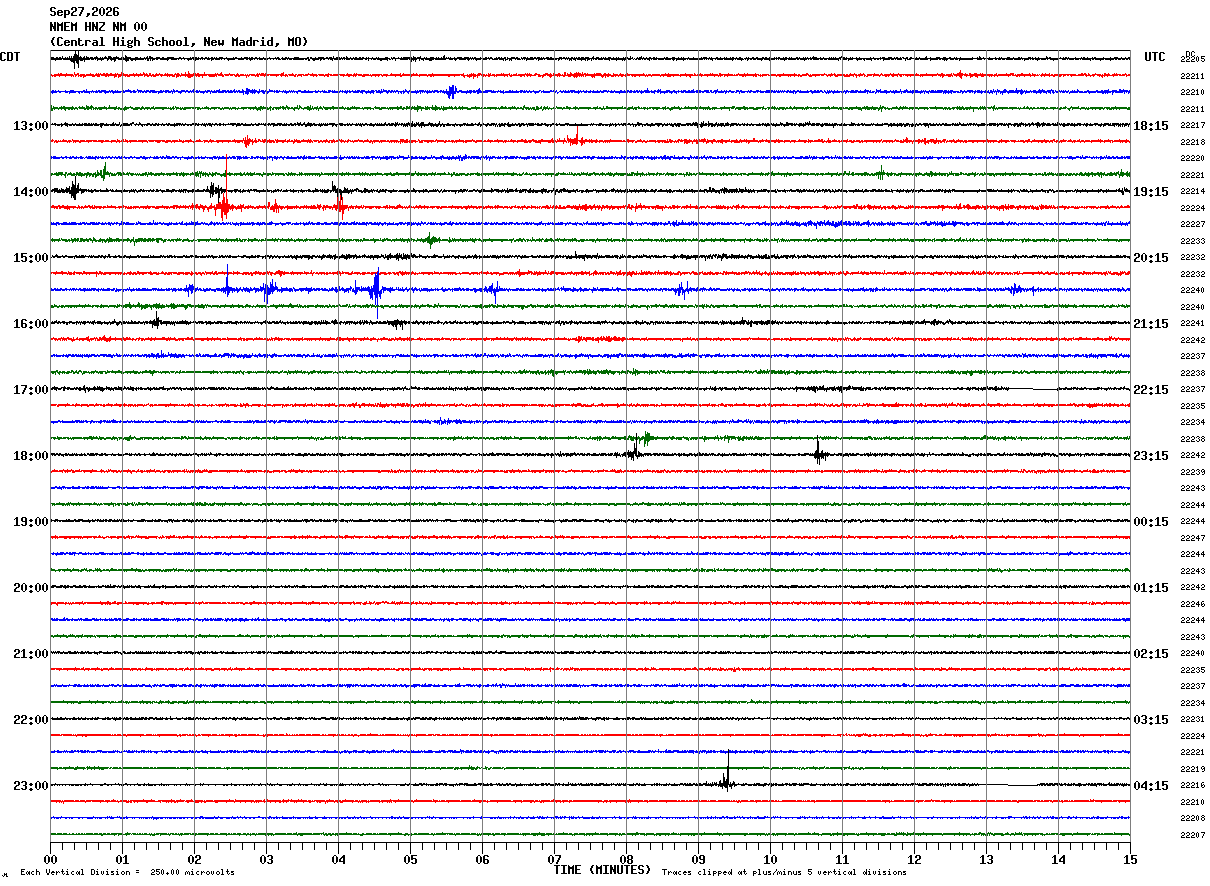The height and width of the screenshot is (886, 1210).
Task: Click the Central High School, New Madrid location label
Action: 178,42
